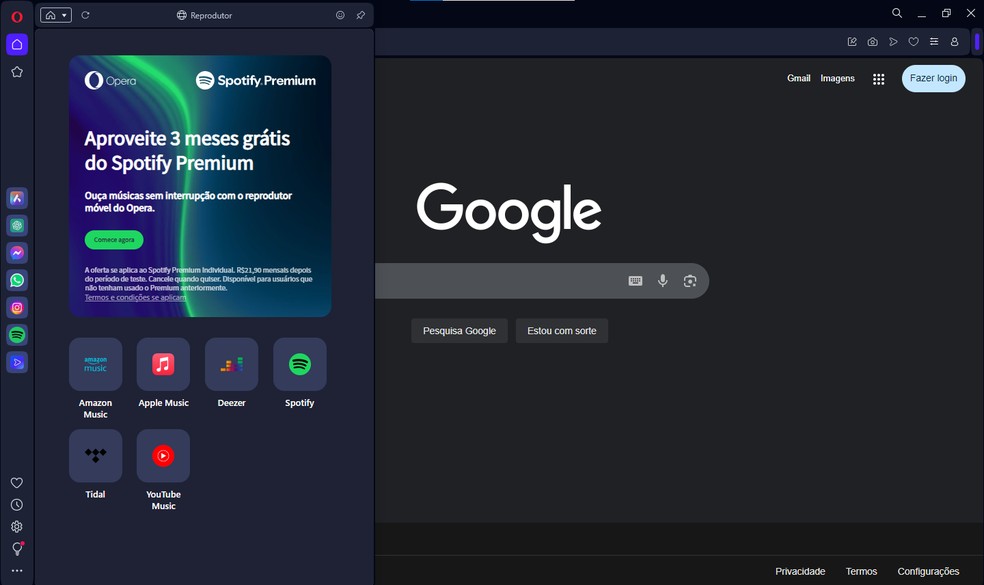984x585 pixels.
Task: Pin the Reprodutor sidebar panel
Action: [x=361, y=15]
